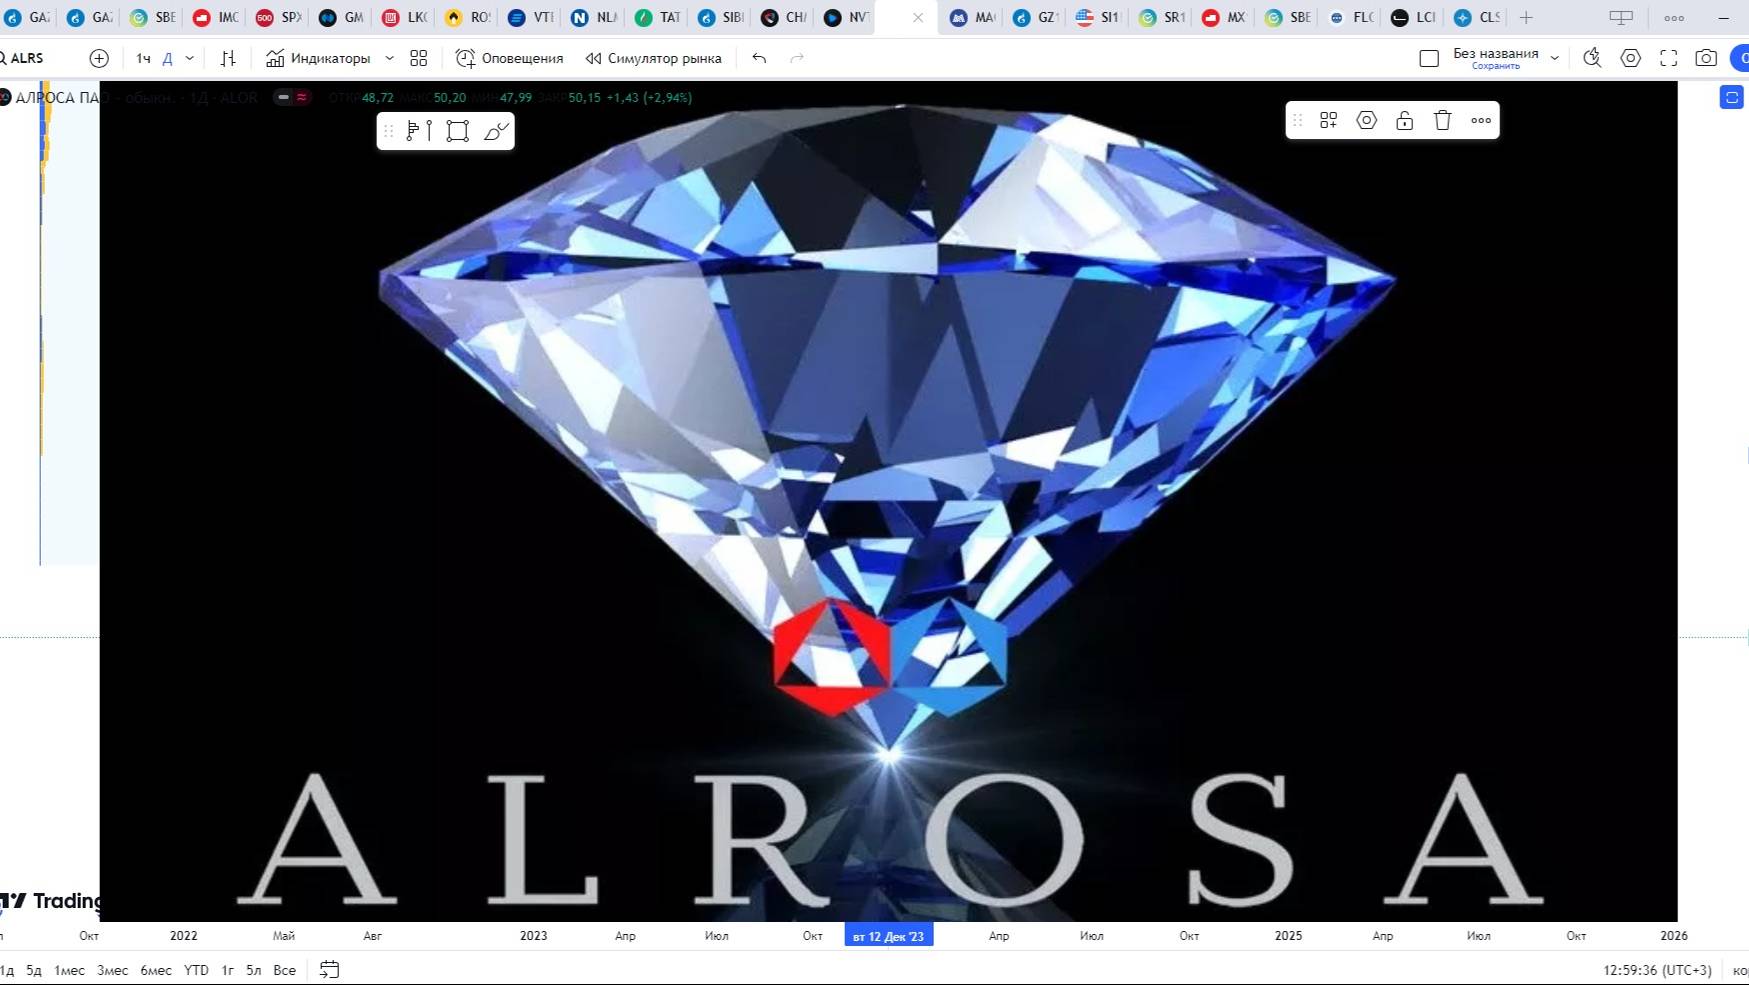
Task: Open quick search lightning icon
Action: (x=1592, y=58)
